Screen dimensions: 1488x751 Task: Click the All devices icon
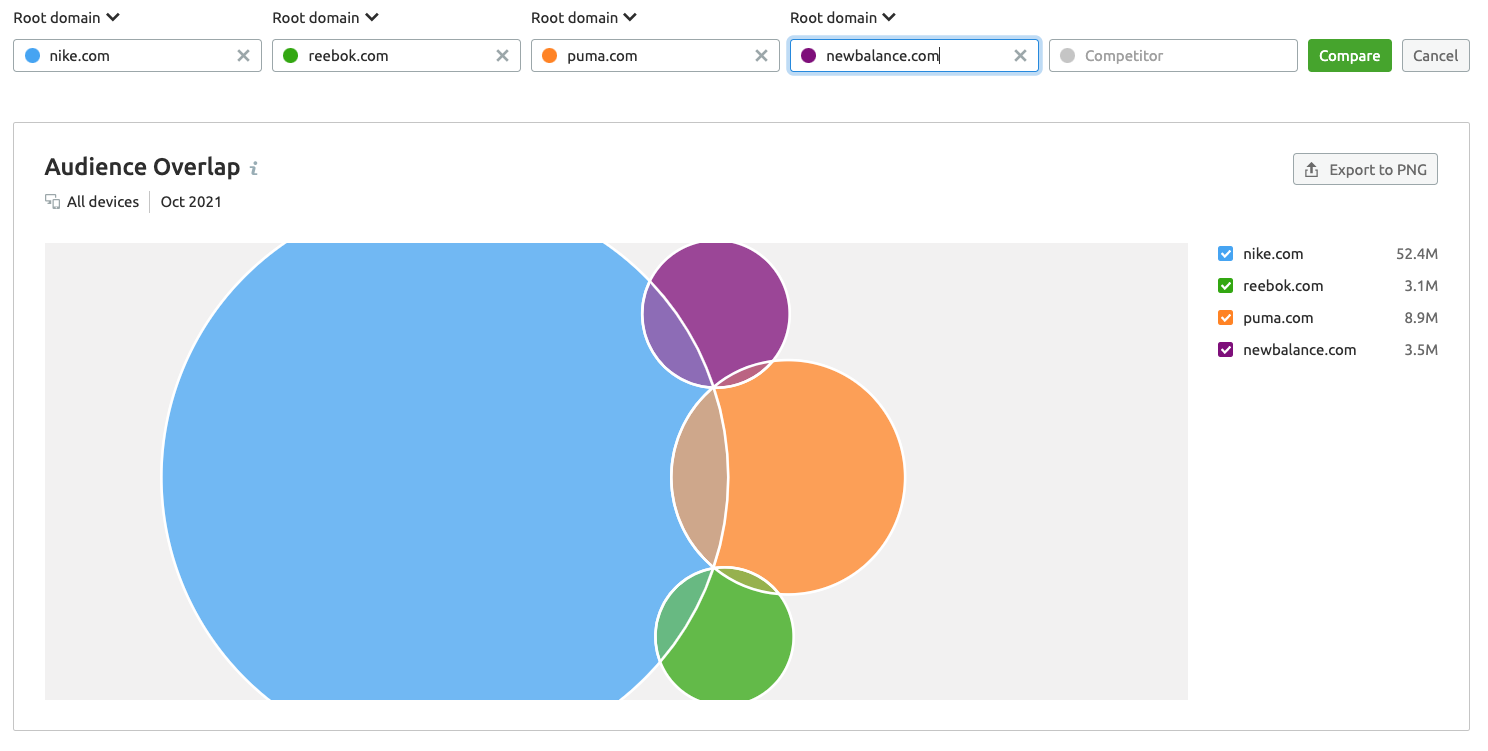(53, 202)
